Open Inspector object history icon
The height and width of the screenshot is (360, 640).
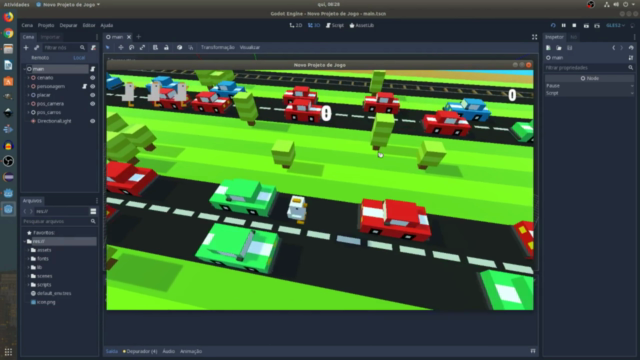tap(631, 48)
